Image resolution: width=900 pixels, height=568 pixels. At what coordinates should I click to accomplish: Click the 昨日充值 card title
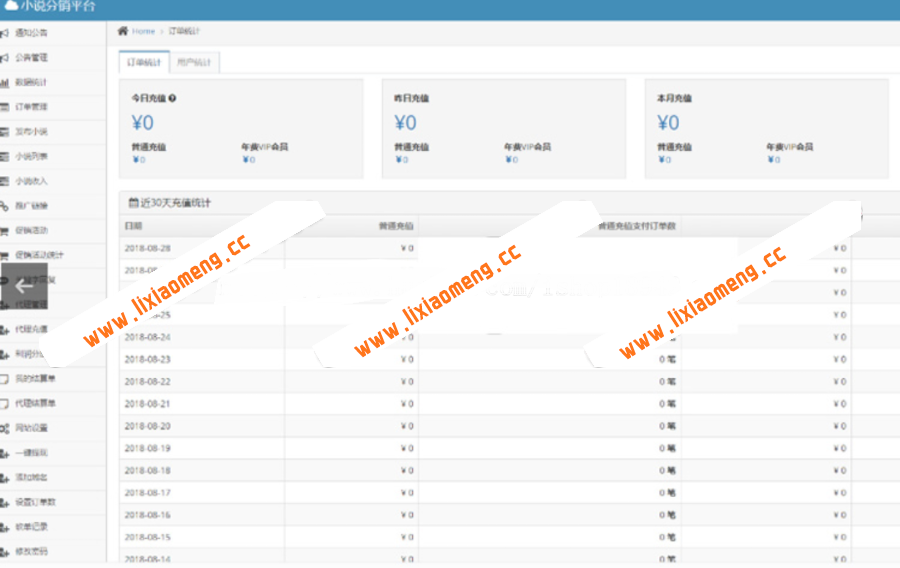[x=412, y=98]
